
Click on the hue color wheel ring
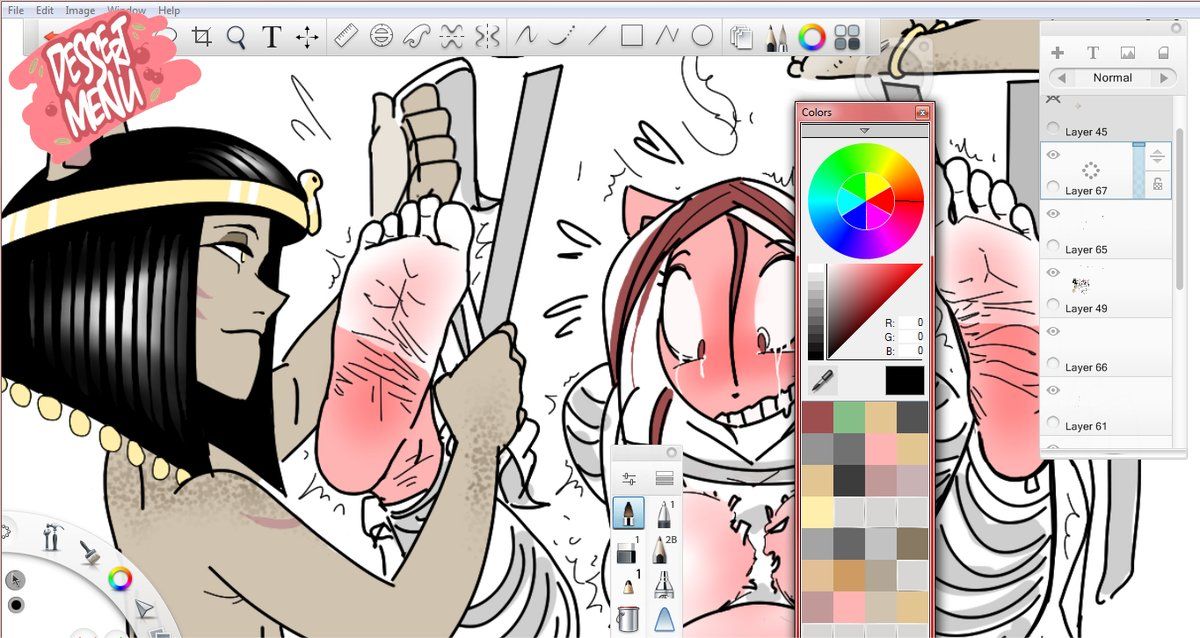(865, 200)
